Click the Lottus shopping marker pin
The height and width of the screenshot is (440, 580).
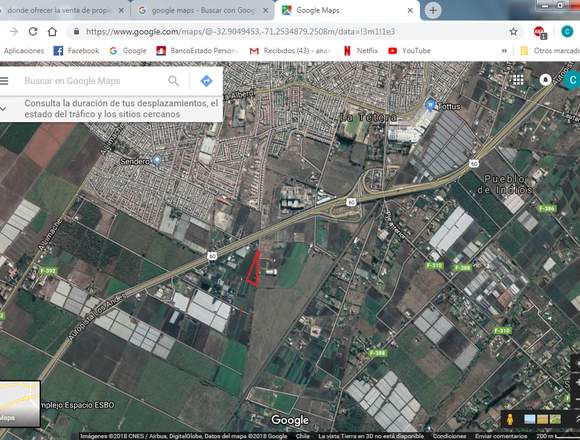pos(430,104)
